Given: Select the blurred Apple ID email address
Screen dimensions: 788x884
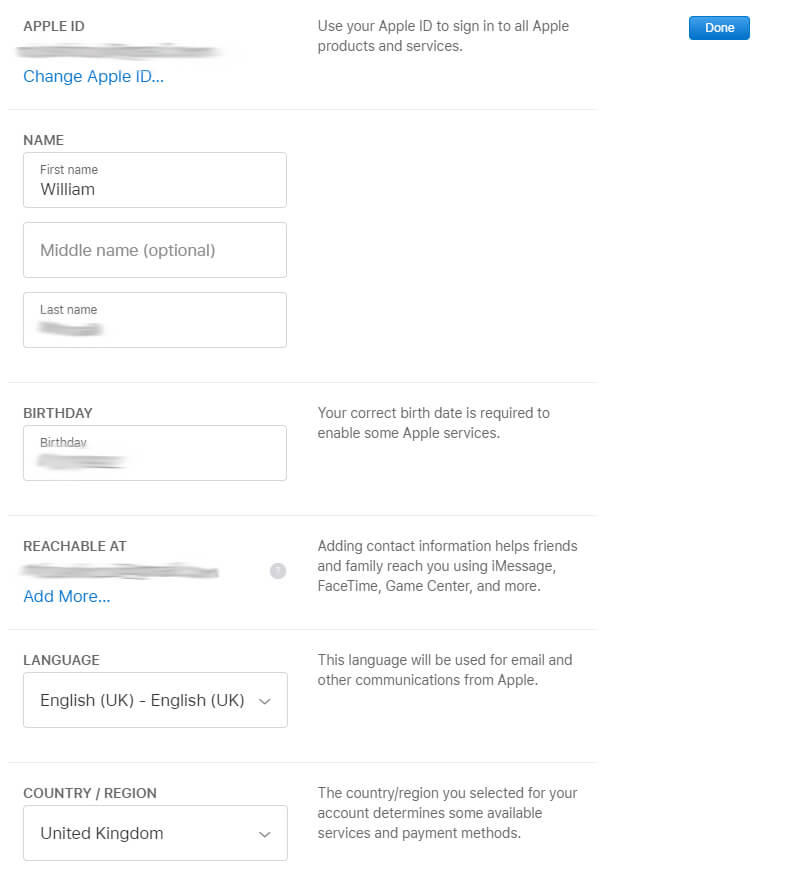Looking at the screenshot, I should point(118,51).
